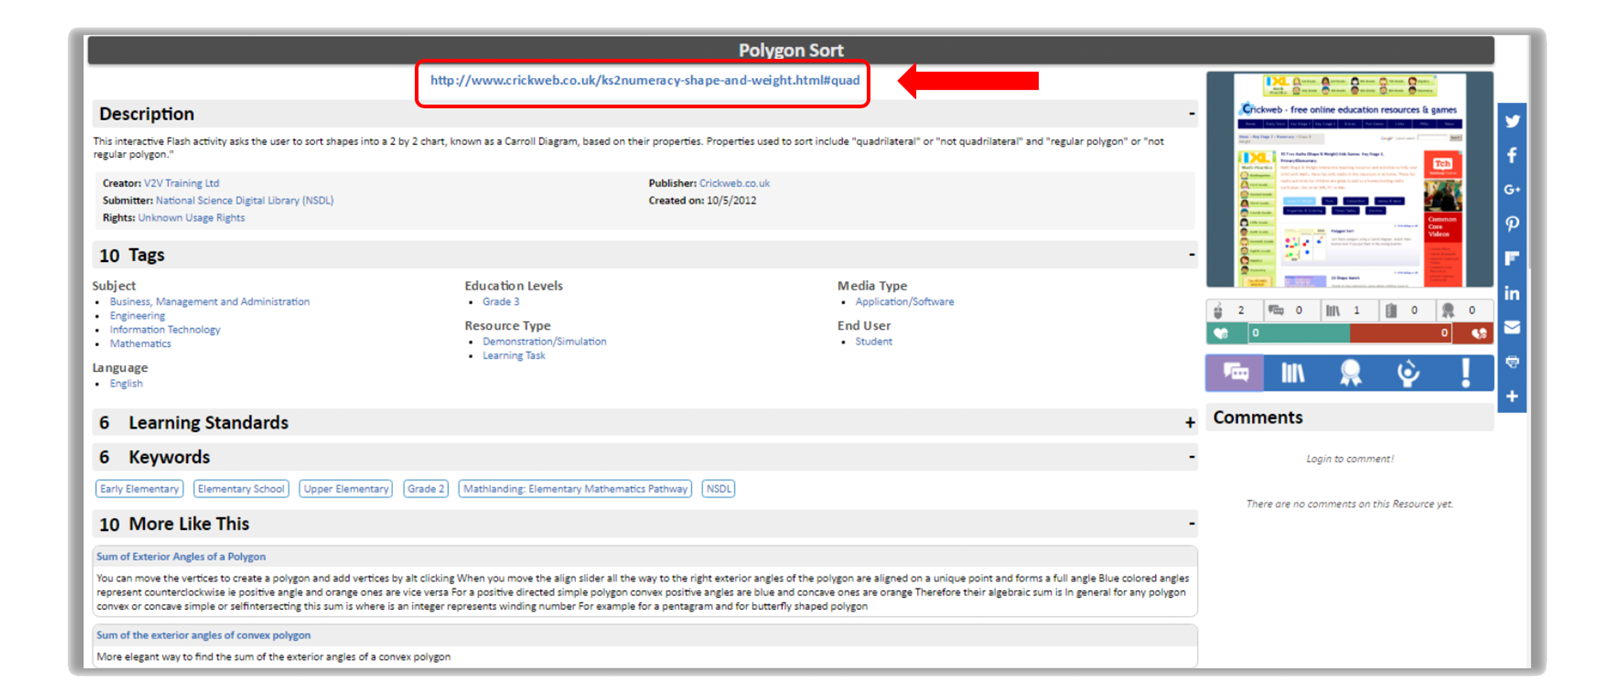Expand the Learning Standards section
This screenshot has width=1611, height=682.
[x=1190, y=423]
